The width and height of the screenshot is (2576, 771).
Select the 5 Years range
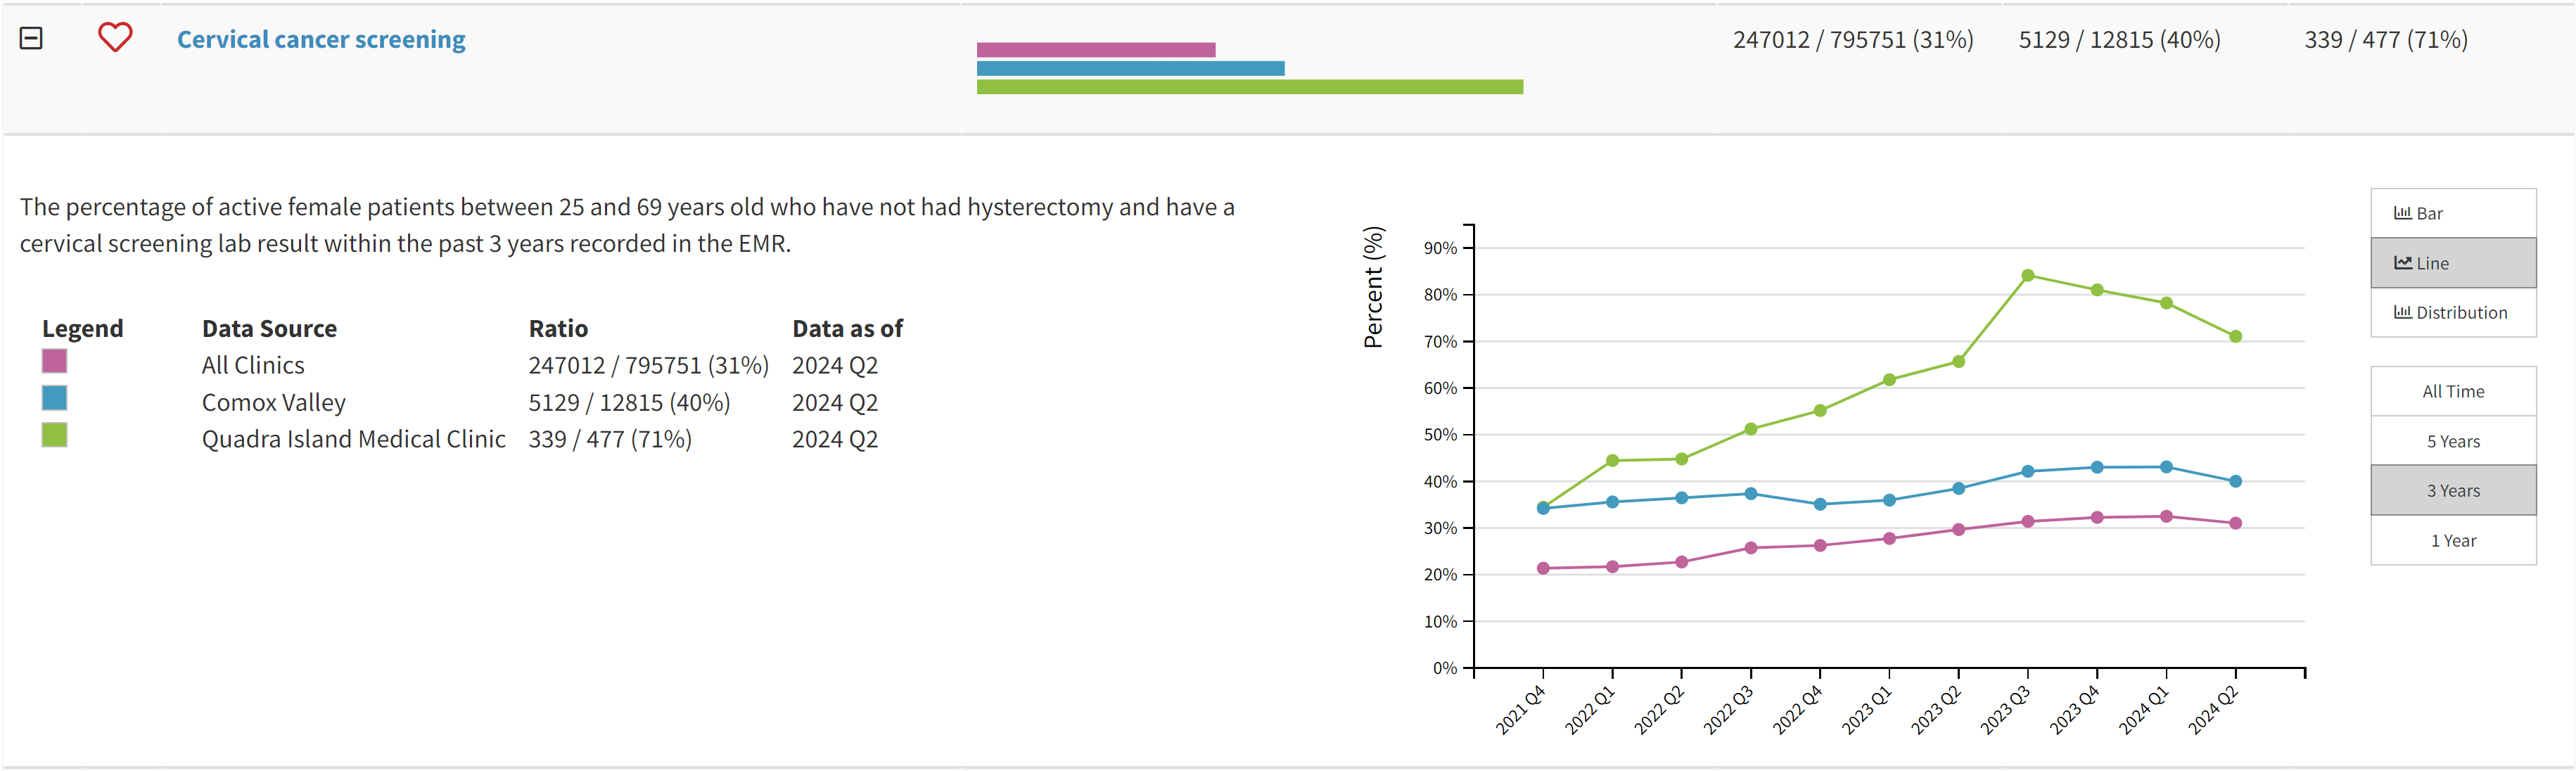(x=2452, y=441)
